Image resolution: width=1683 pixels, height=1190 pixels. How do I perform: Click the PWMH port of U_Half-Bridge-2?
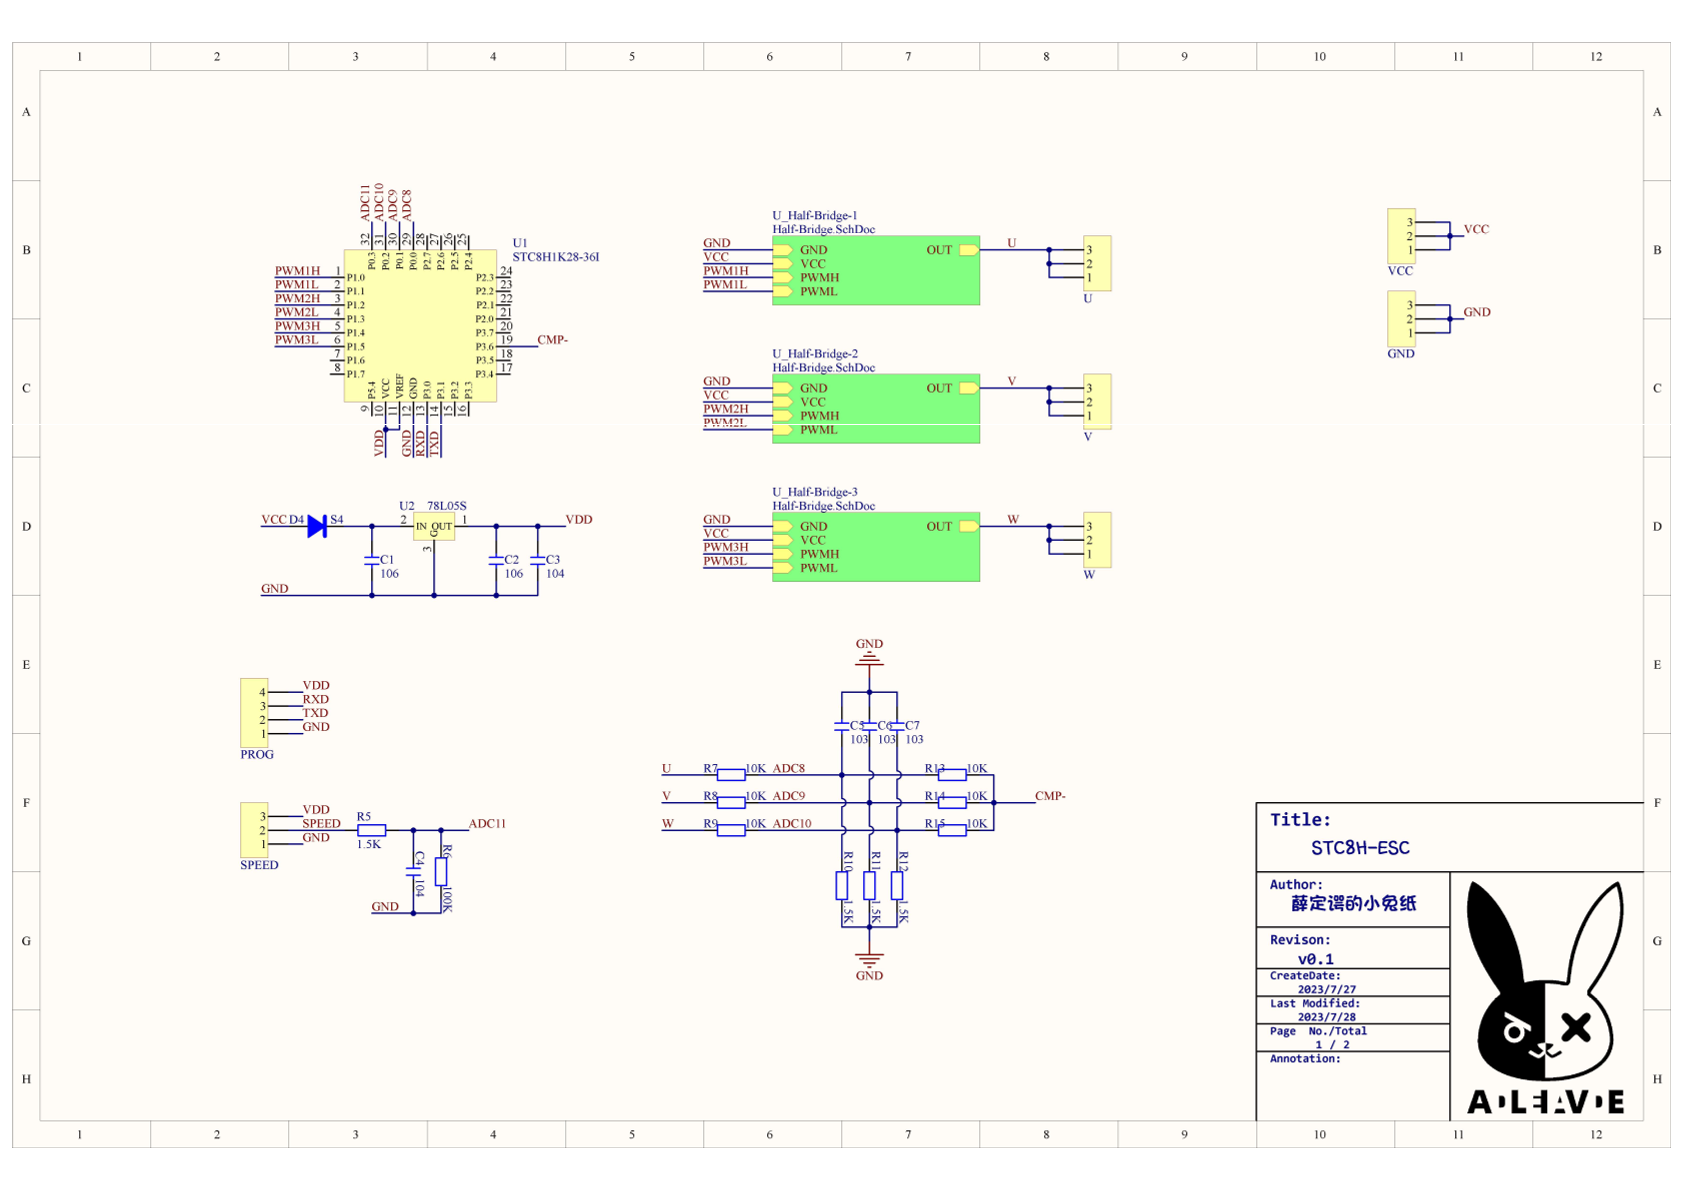(783, 416)
